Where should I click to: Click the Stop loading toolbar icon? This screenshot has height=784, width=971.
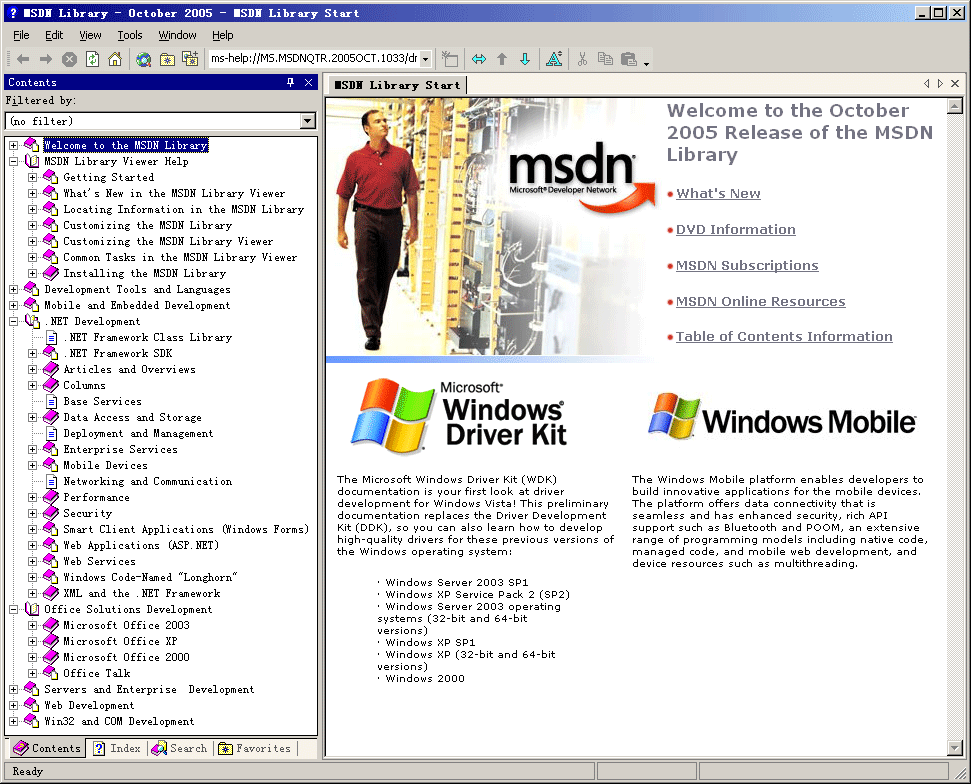pos(69,59)
